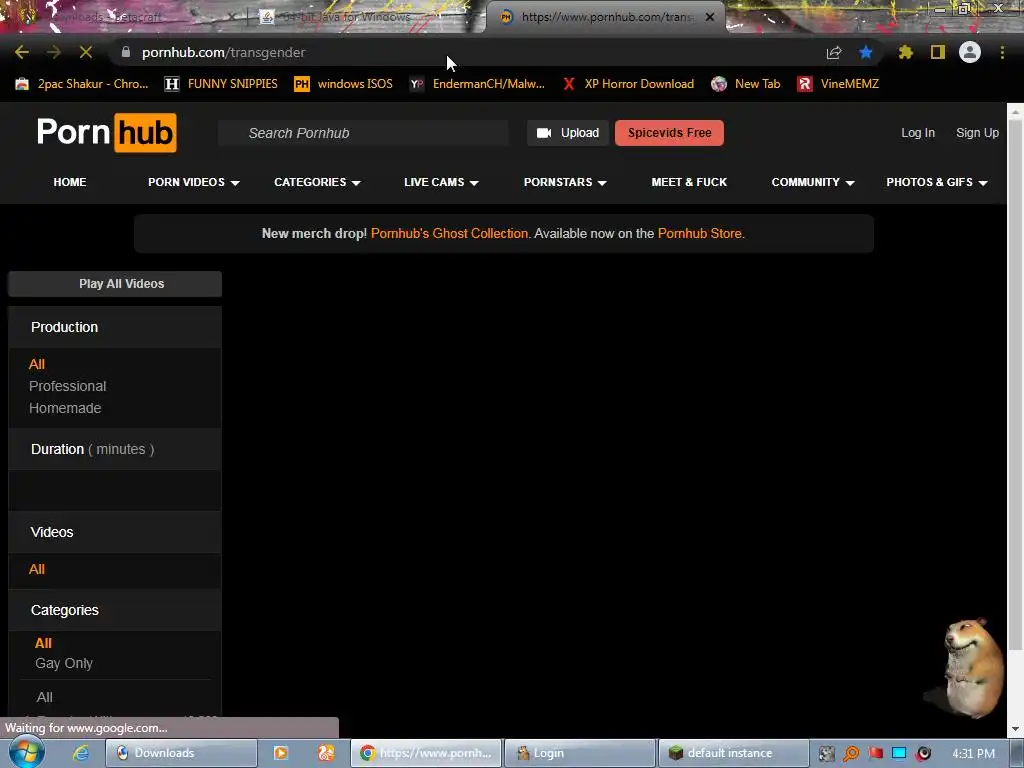Switch to default instance taskbar window

pyautogui.click(x=734, y=753)
